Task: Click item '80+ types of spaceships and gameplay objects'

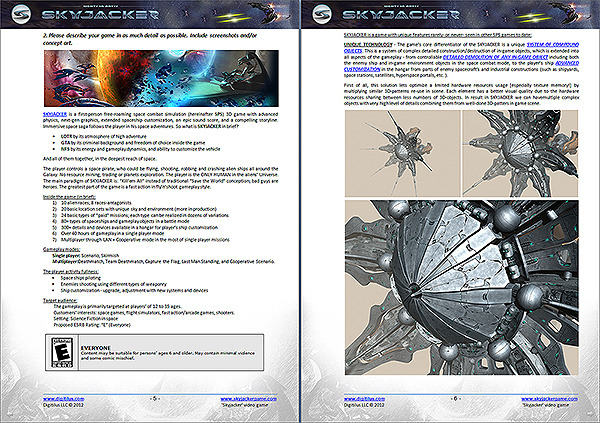Action: [x=125, y=221]
